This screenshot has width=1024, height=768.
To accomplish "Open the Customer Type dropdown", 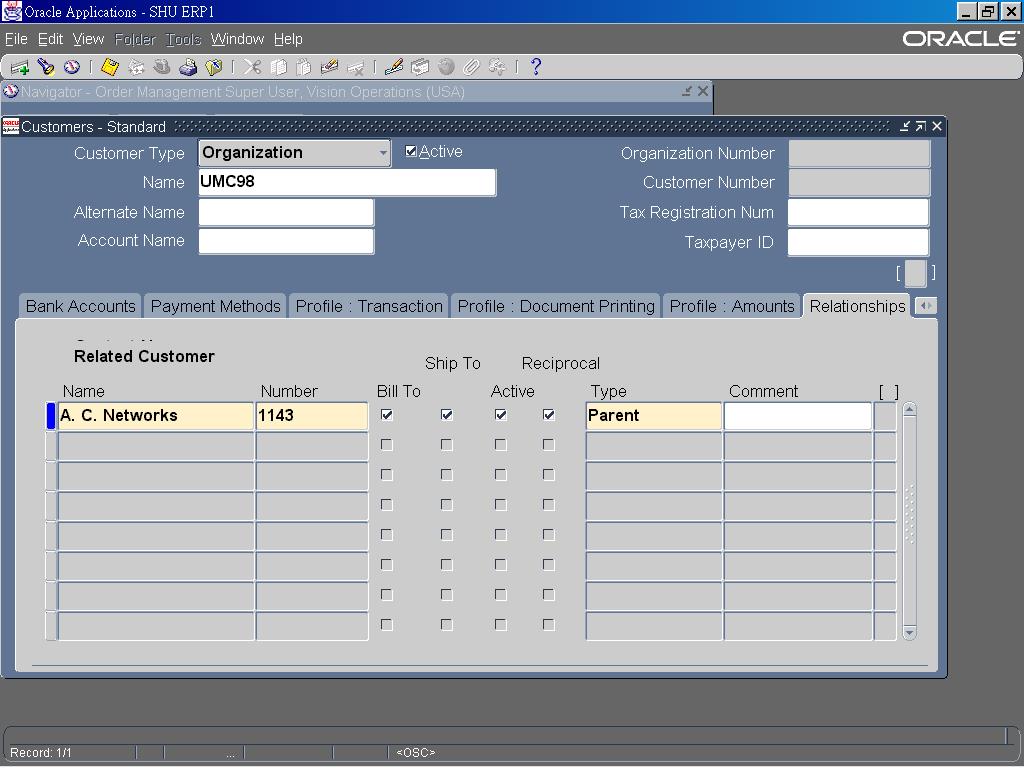I will coord(383,153).
